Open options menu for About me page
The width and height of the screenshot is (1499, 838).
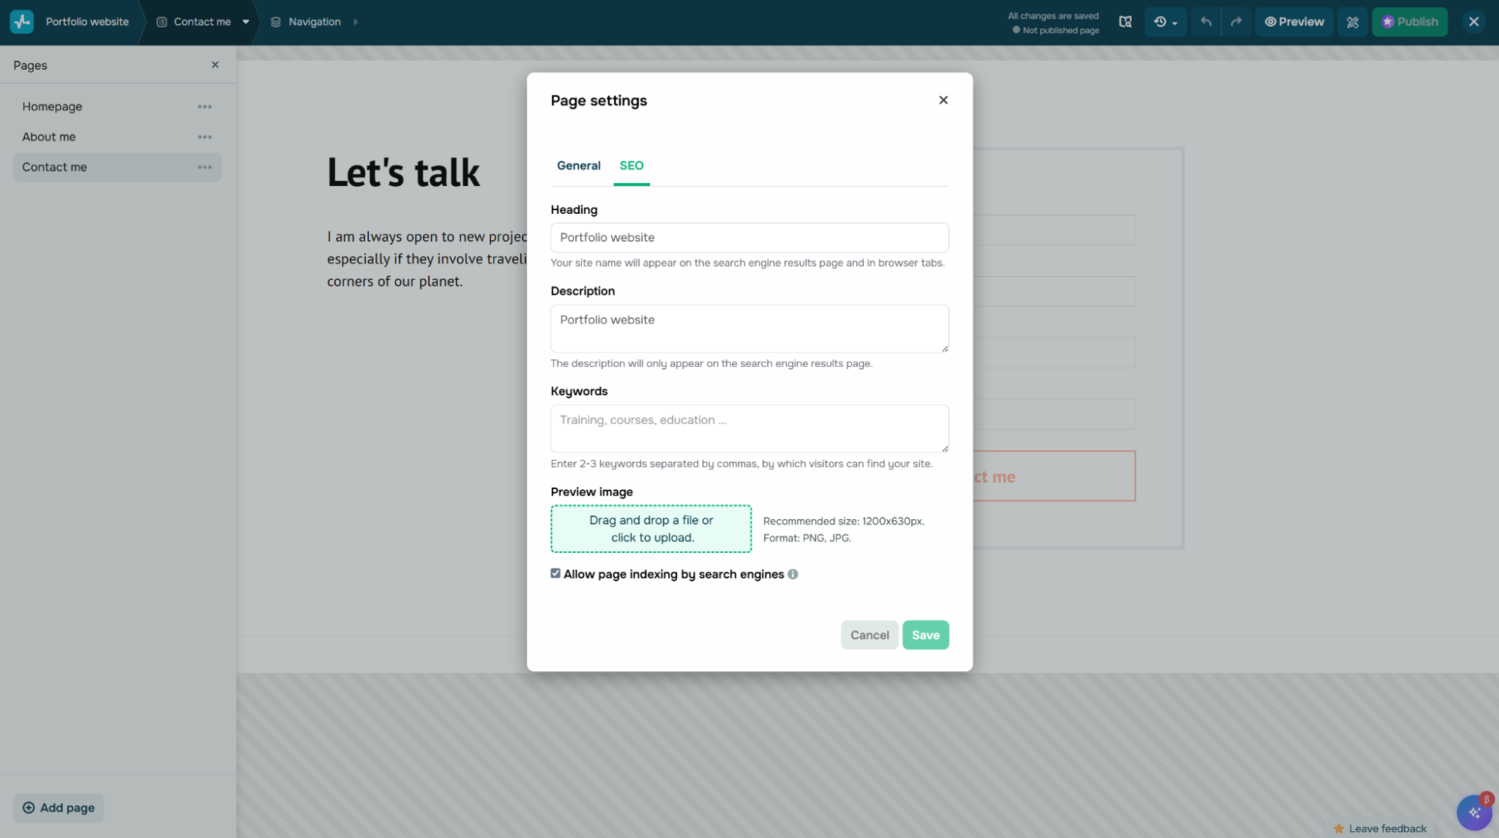tap(205, 137)
